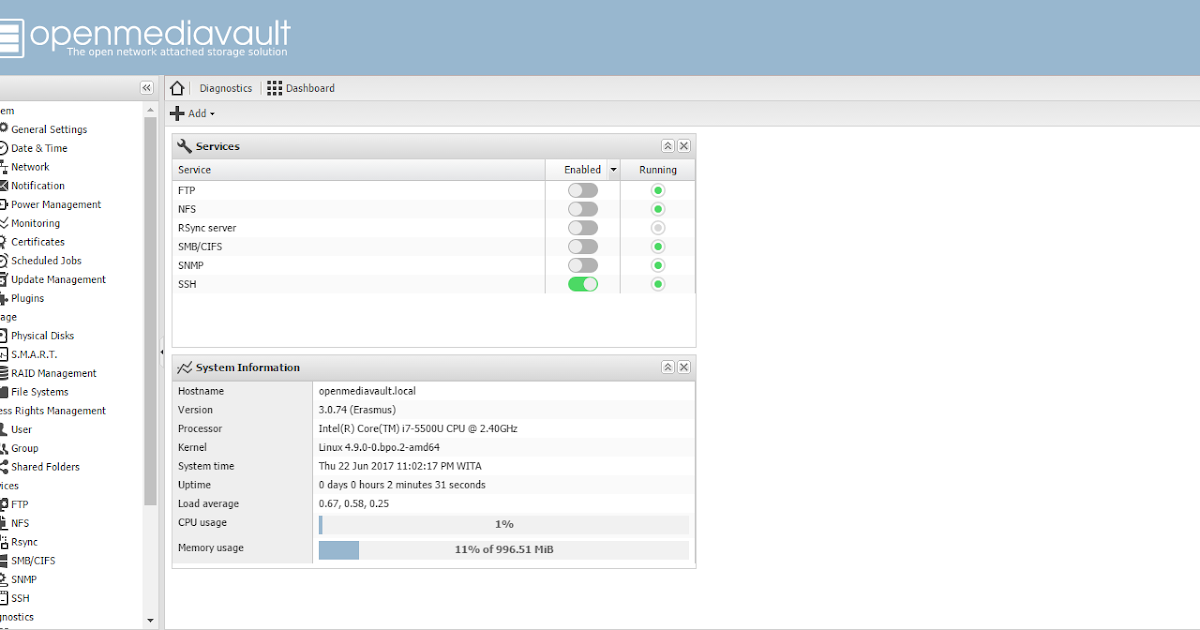Close the Services panel
The image size is (1200, 630).
(x=684, y=146)
